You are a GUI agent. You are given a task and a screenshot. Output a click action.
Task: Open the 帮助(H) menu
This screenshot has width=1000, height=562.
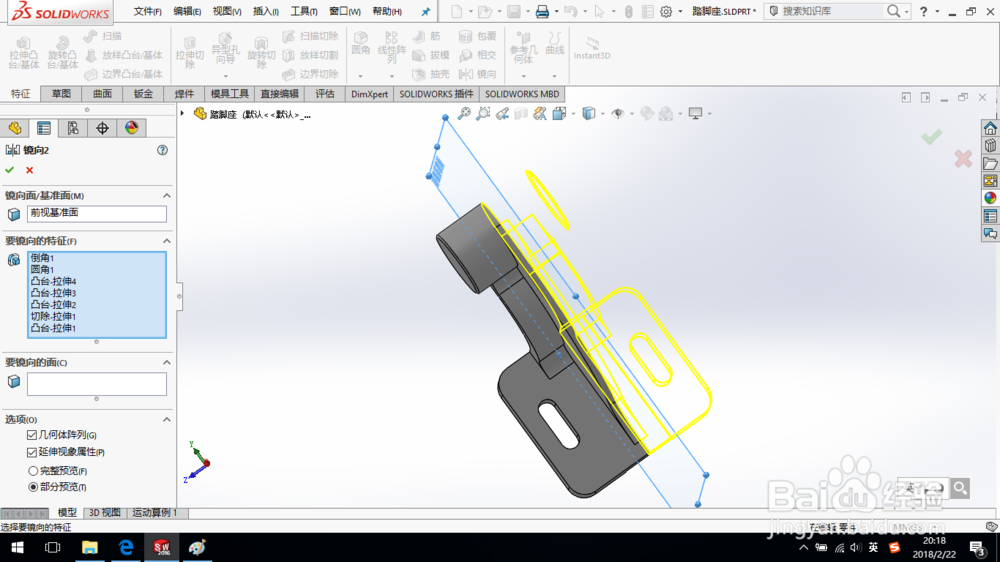tap(386, 11)
